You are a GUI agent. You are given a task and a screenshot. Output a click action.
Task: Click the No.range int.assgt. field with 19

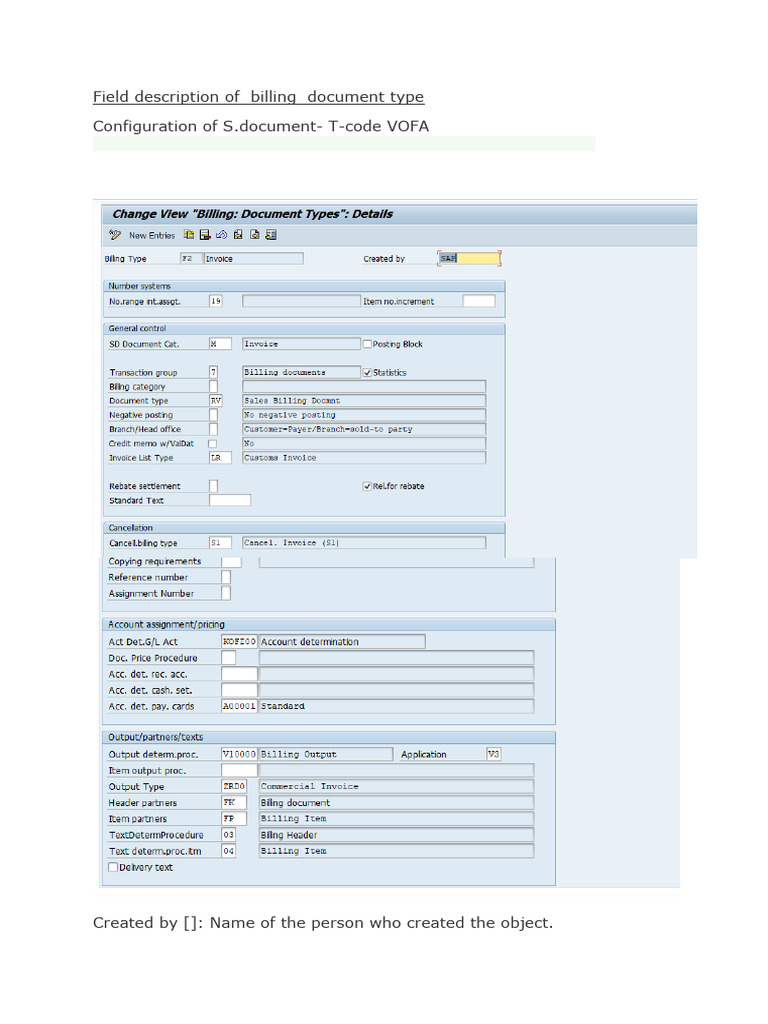point(216,301)
